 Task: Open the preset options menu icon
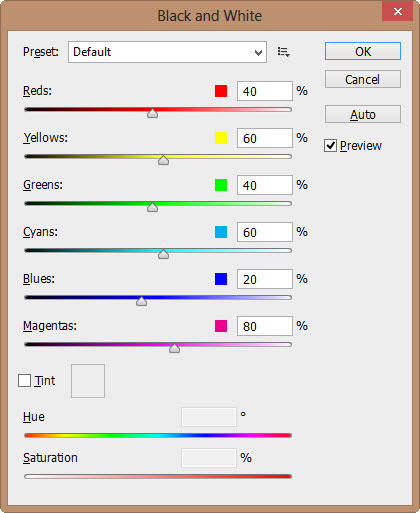(283, 52)
